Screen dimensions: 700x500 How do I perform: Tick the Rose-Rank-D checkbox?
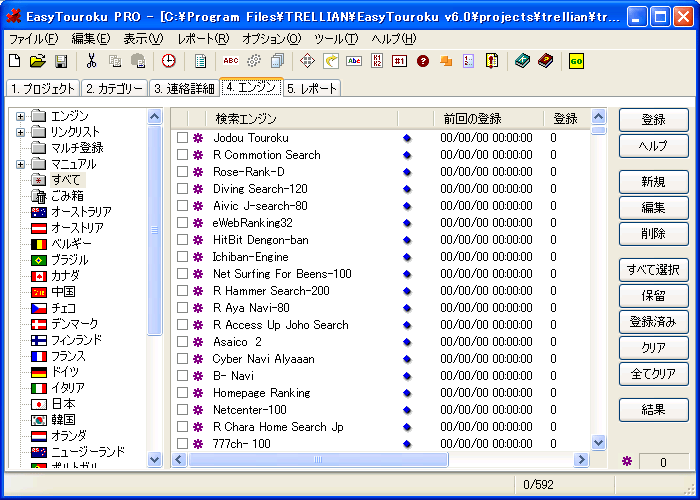182,171
